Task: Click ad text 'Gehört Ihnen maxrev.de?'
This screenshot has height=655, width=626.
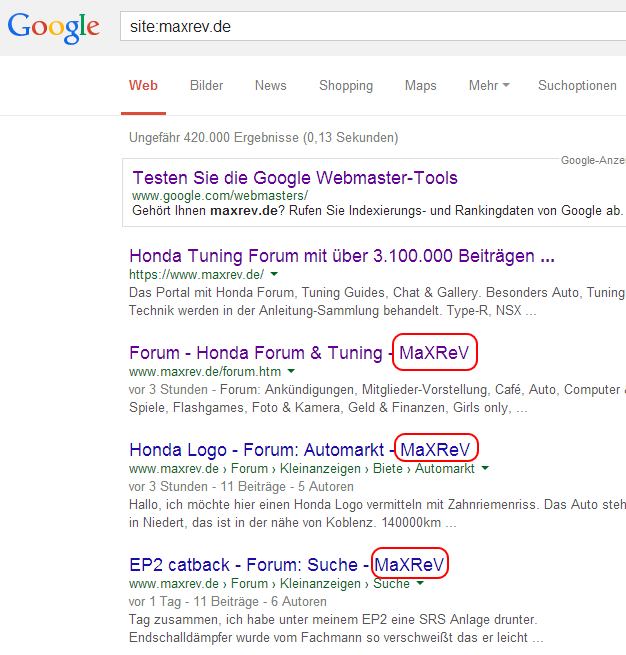Action: pos(208,211)
